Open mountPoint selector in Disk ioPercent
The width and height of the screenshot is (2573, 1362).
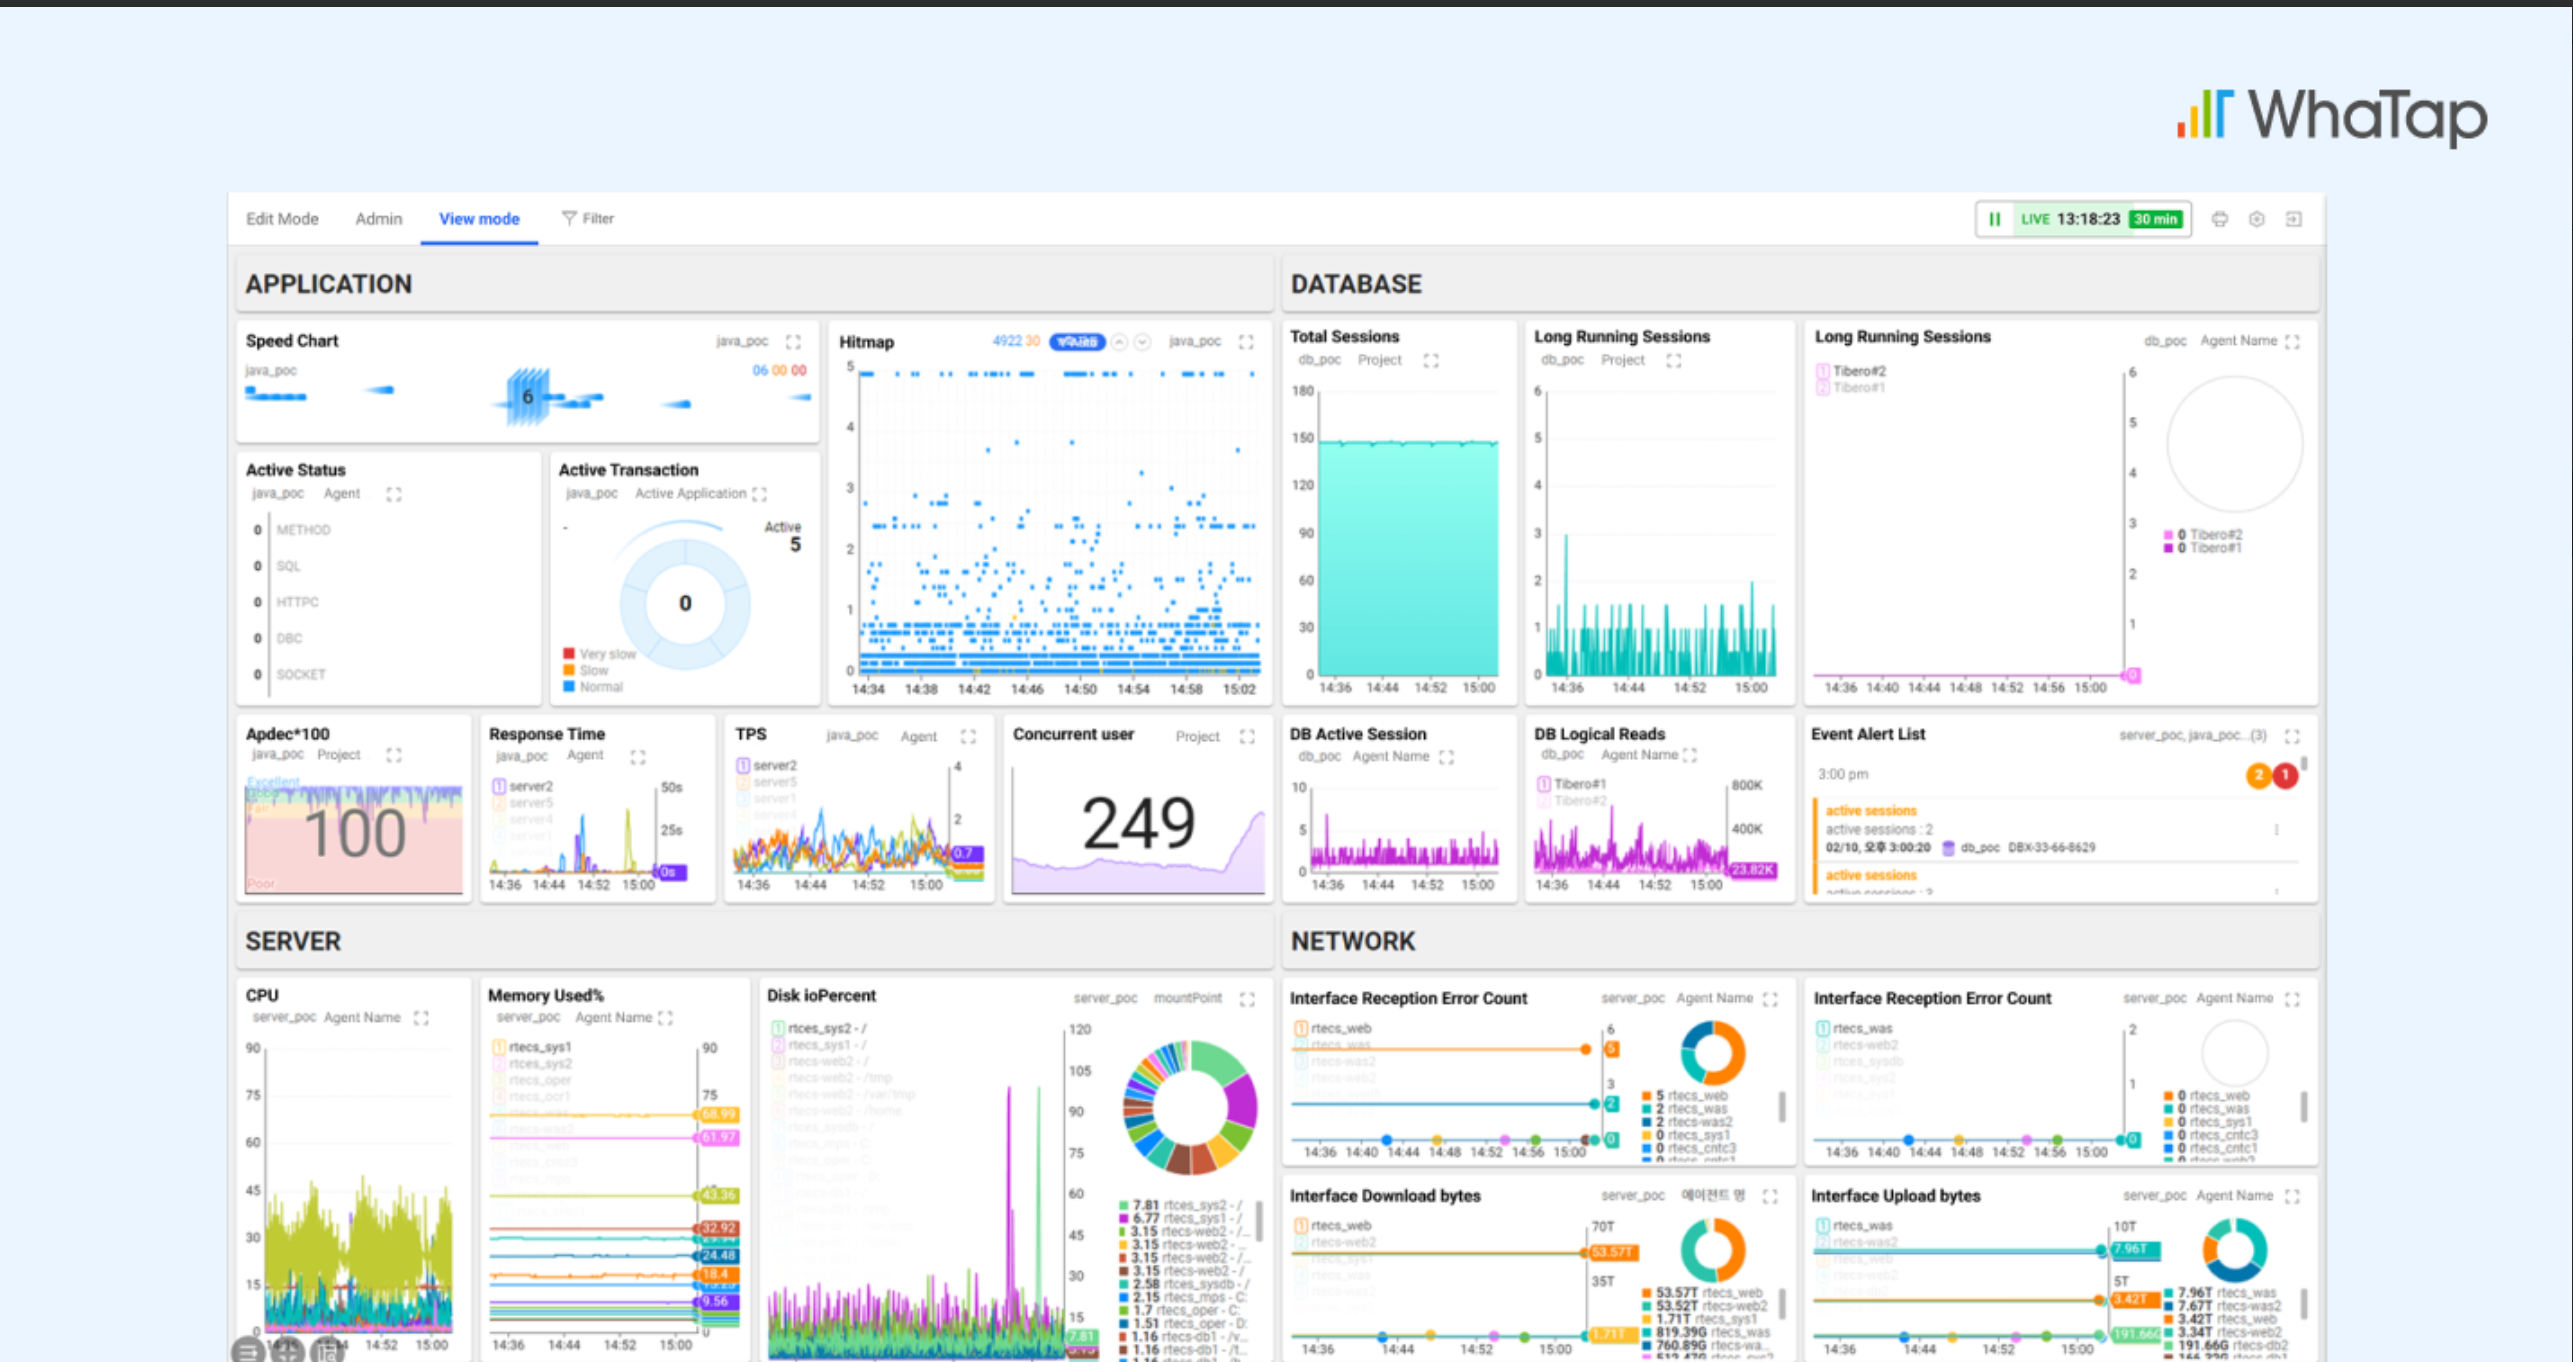(x=1187, y=999)
